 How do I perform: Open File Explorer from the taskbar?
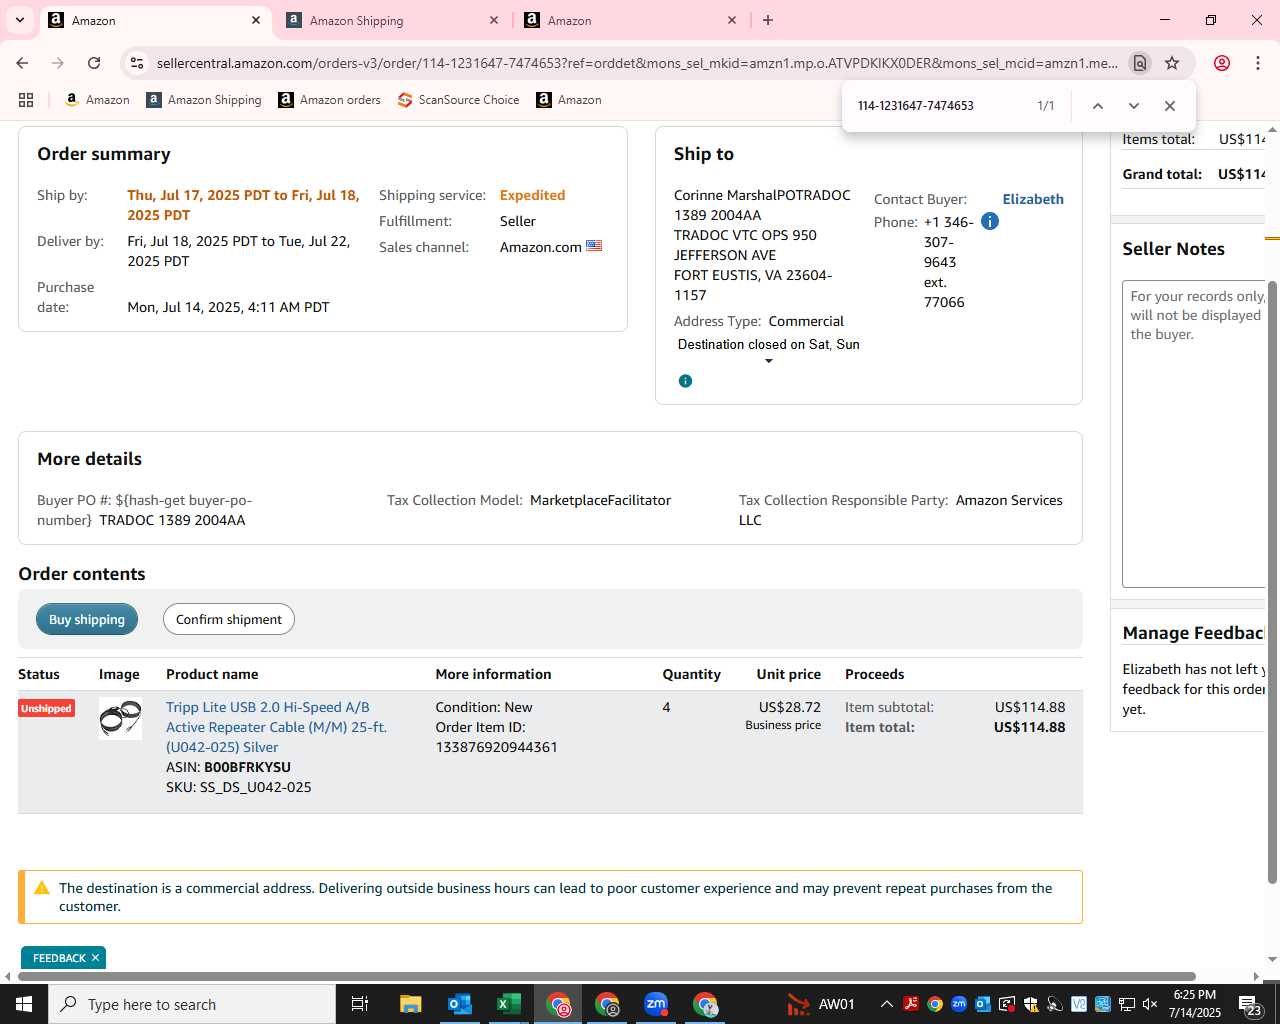(x=410, y=1004)
